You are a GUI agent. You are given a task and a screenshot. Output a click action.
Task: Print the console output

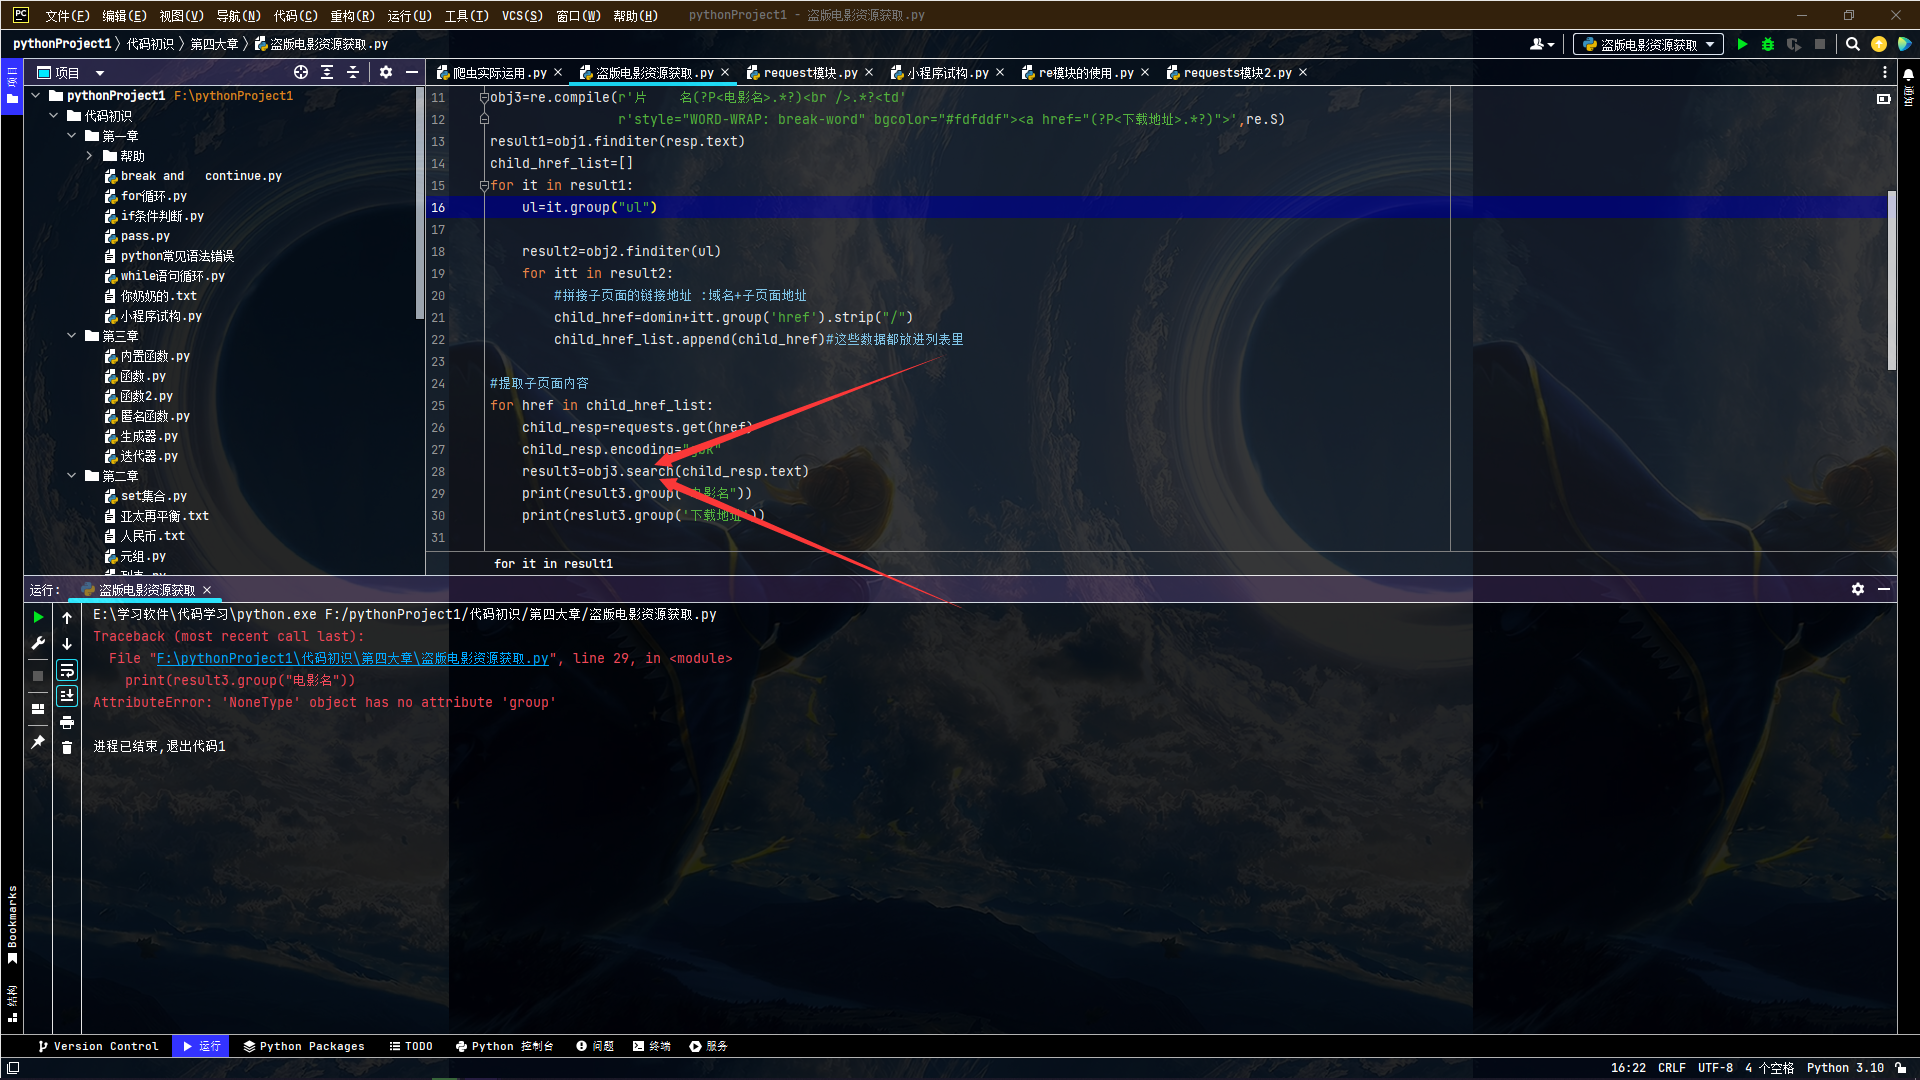67,722
